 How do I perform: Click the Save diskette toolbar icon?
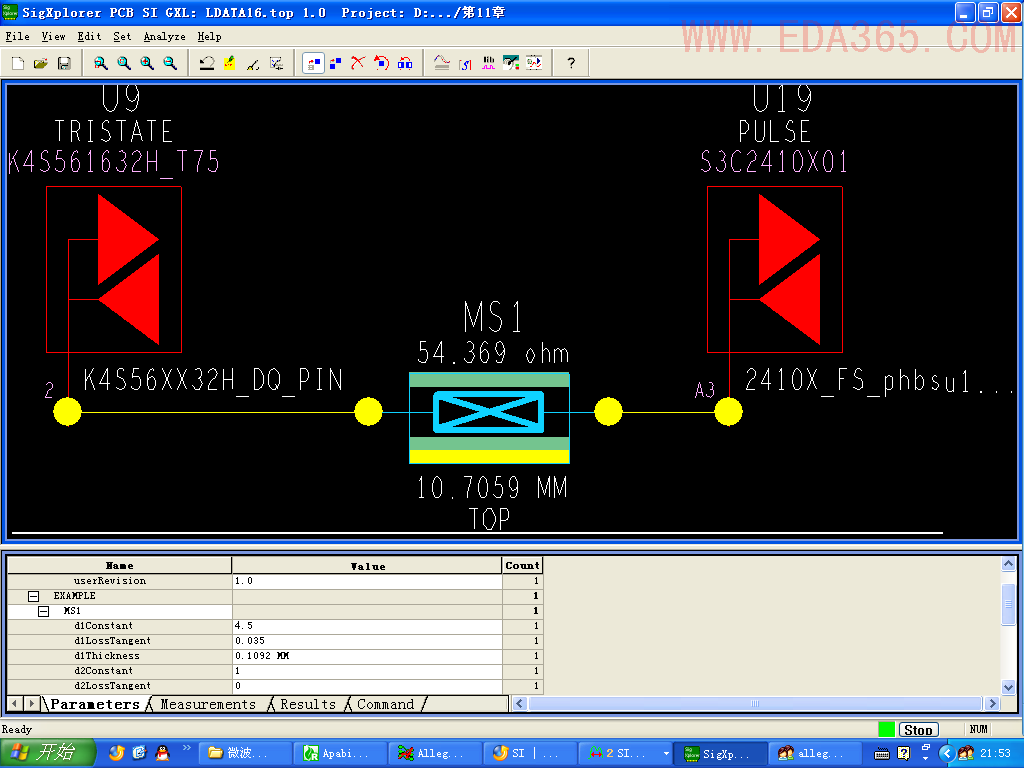[x=64, y=63]
